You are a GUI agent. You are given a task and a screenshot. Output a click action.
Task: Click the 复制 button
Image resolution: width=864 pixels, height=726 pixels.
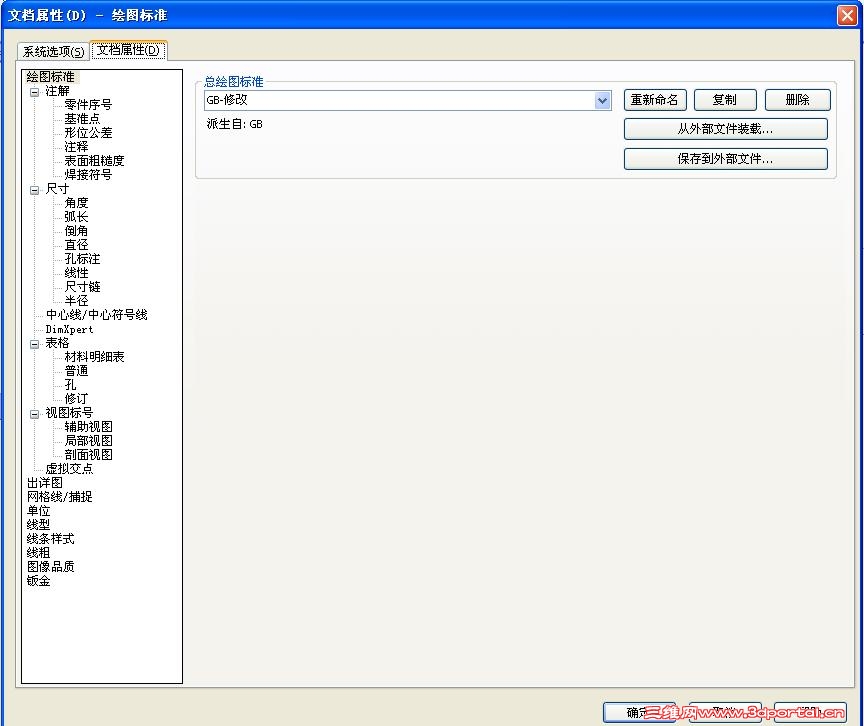(725, 100)
